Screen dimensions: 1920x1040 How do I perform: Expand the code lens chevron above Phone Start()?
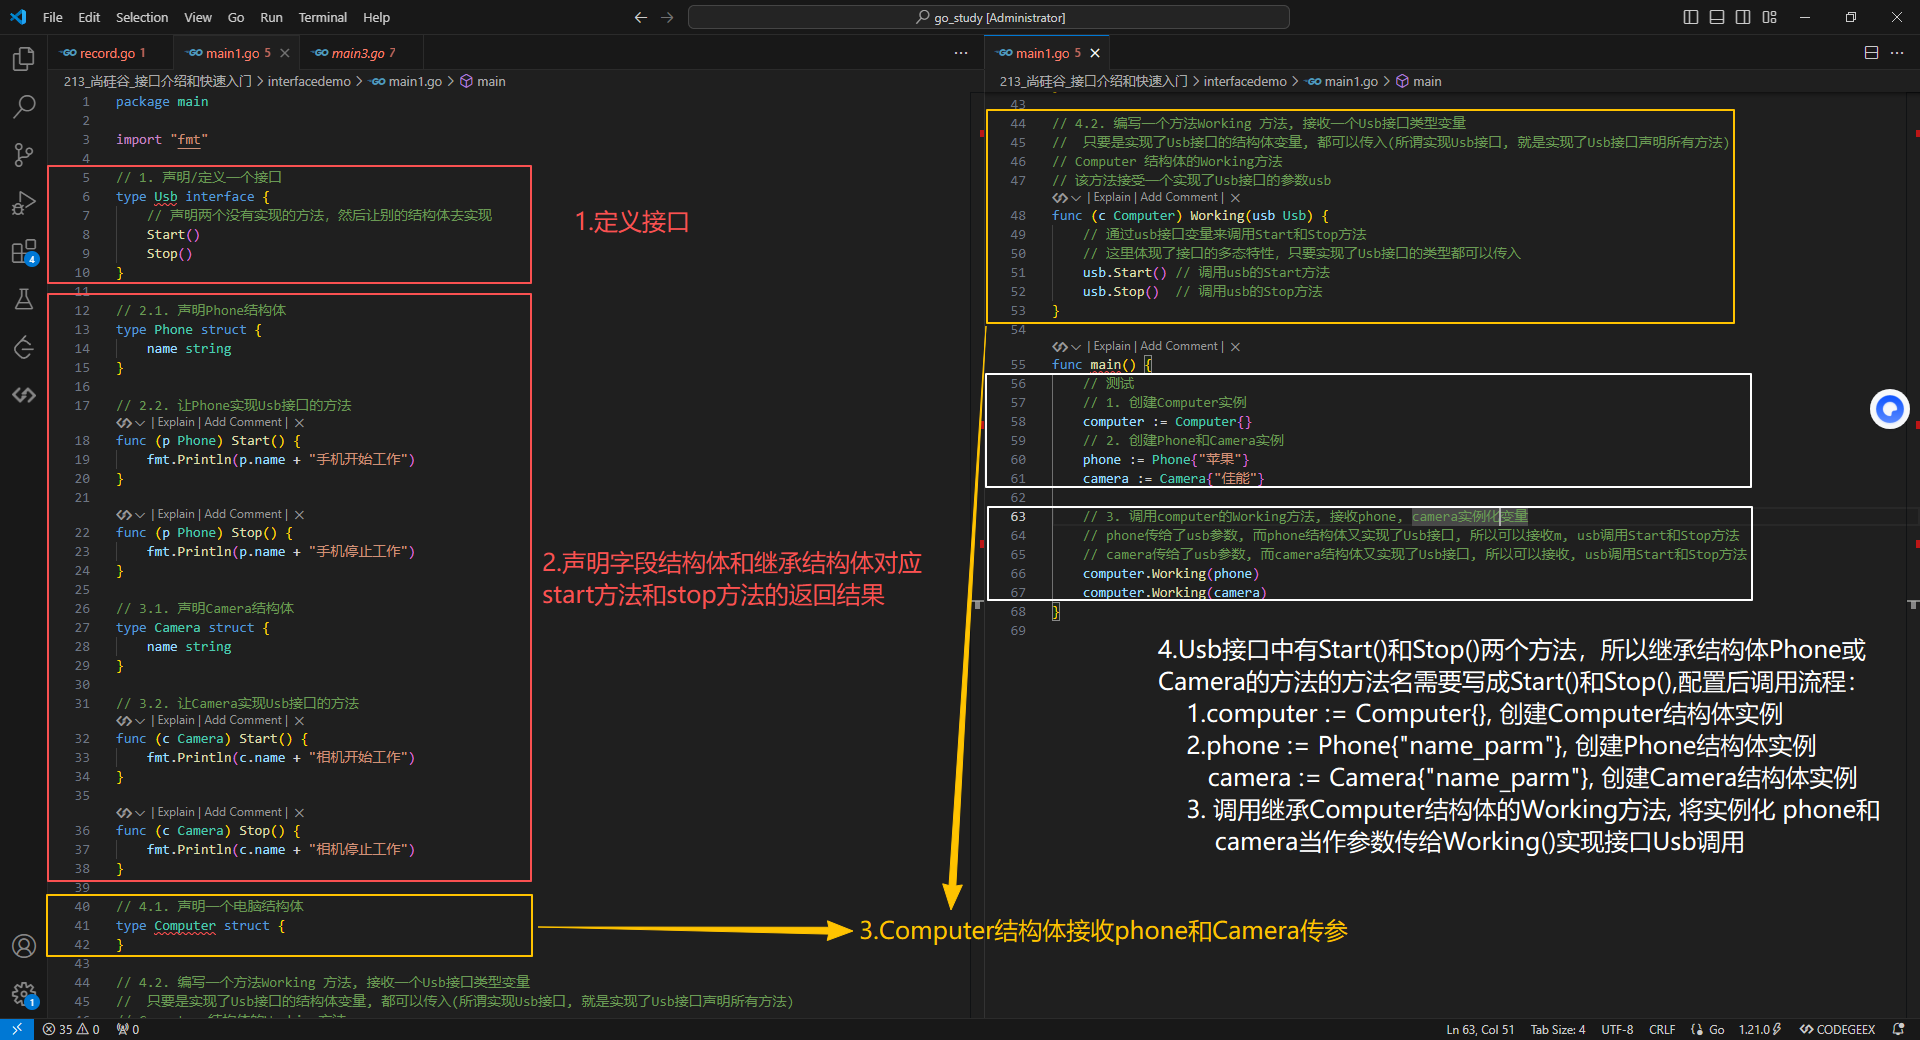tap(139, 423)
